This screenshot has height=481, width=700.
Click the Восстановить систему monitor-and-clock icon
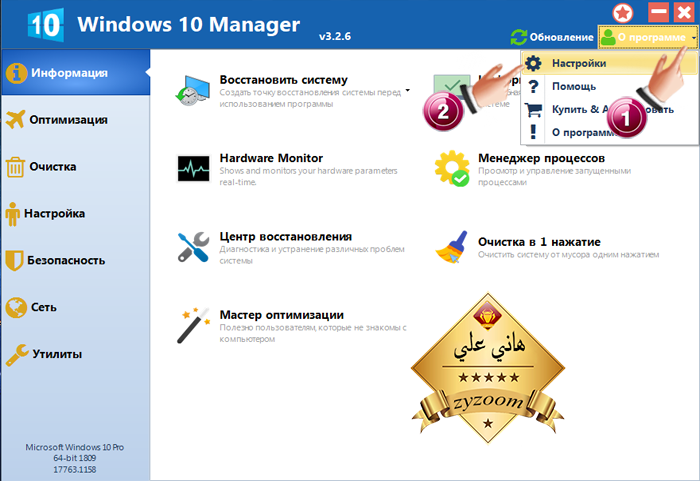193,90
